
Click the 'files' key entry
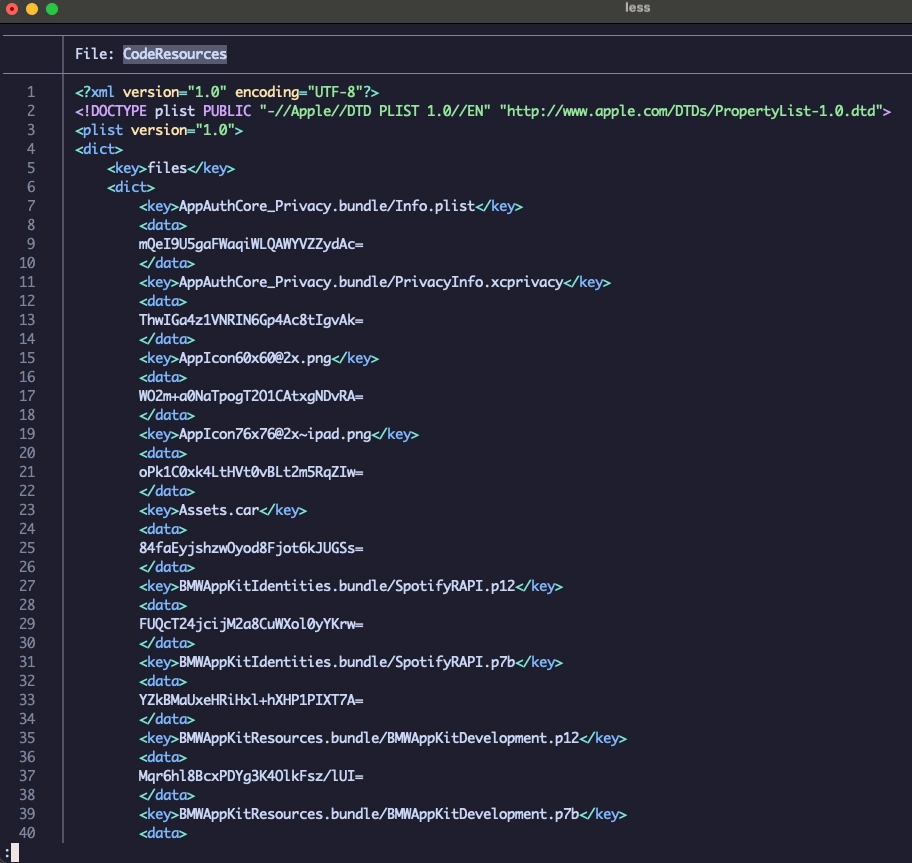(171, 168)
